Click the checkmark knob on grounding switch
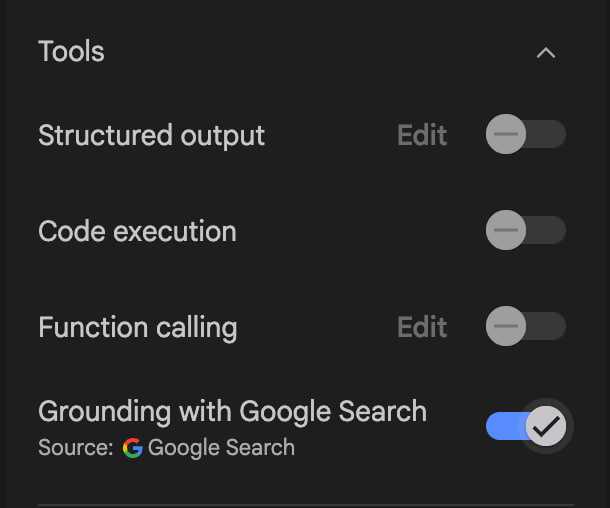The height and width of the screenshot is (508, 610). (x=546, y=426)
